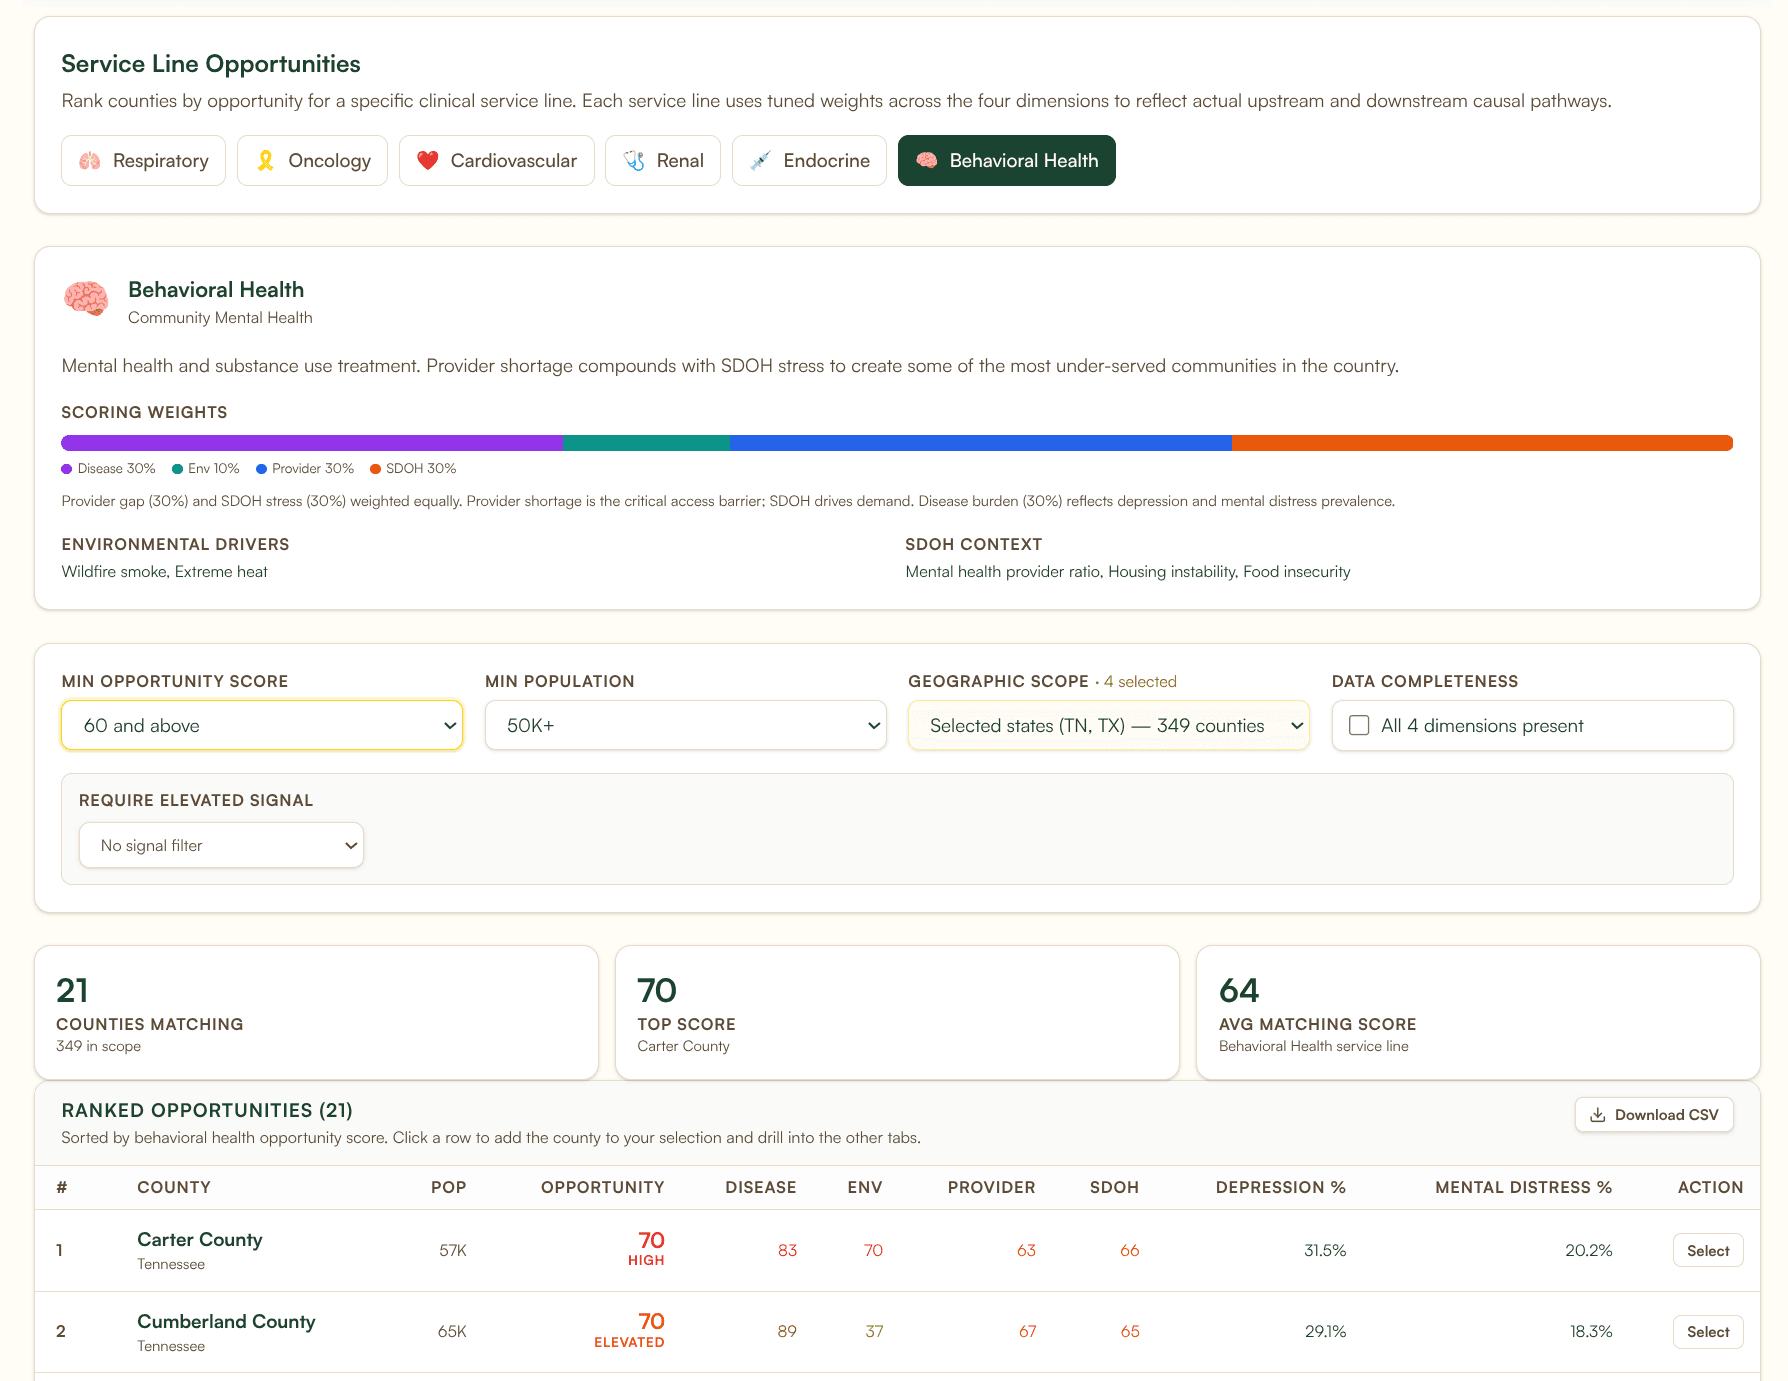The width and height of the screenshot is (1788, 1381).
Task: Click the Provider 30% legend label
Action: coord(313,469)
